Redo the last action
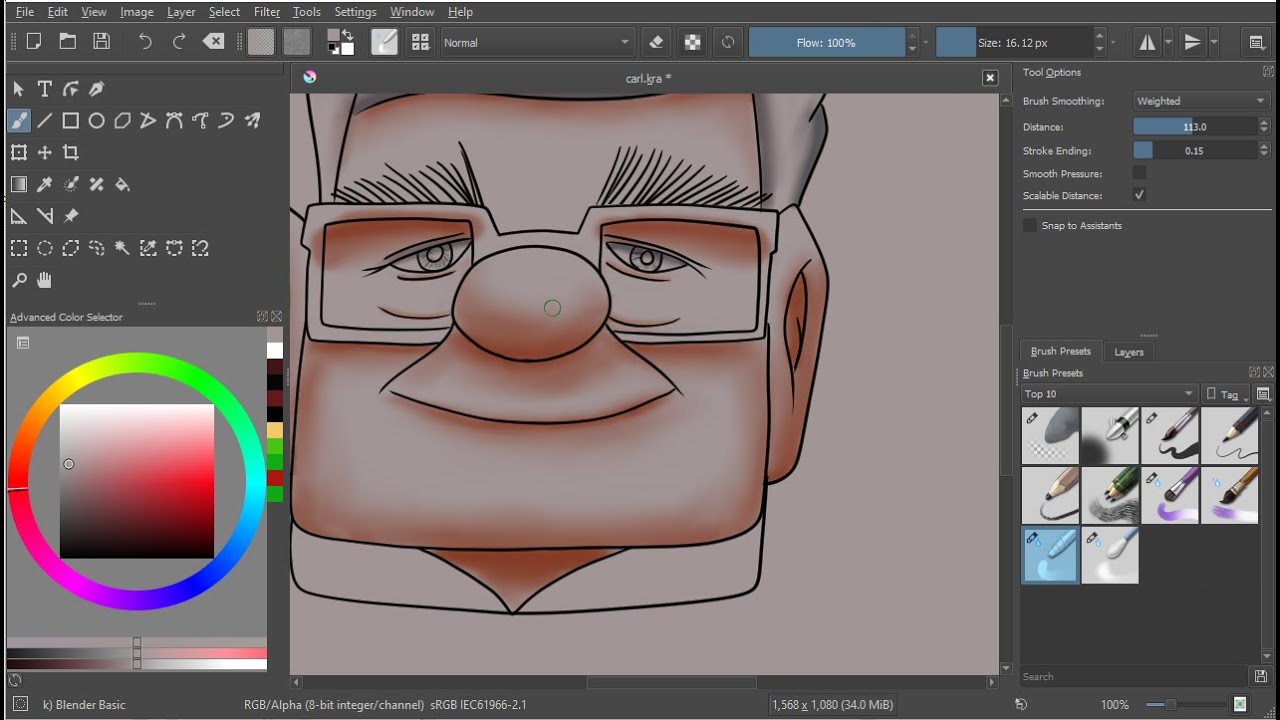Viewport: 1280px width, 720px height. 180,42
